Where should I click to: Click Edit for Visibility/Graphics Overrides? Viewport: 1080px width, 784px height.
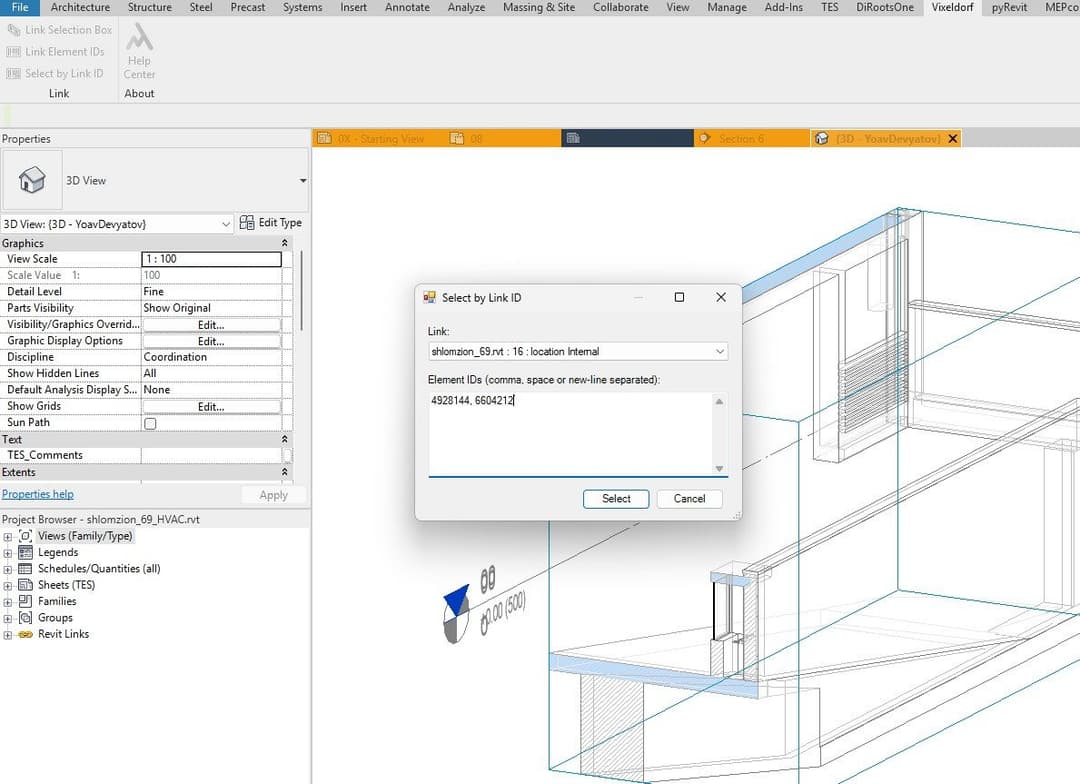(x=211, y=324)
